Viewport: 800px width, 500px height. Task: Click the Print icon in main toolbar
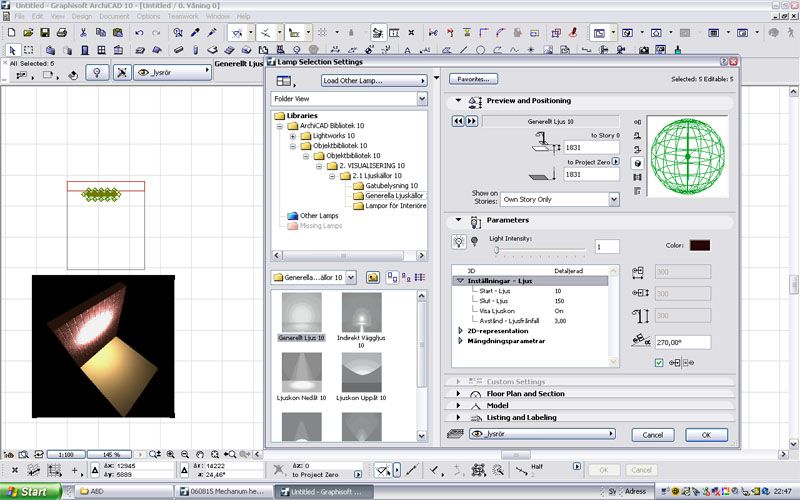(x=62, y=33)
